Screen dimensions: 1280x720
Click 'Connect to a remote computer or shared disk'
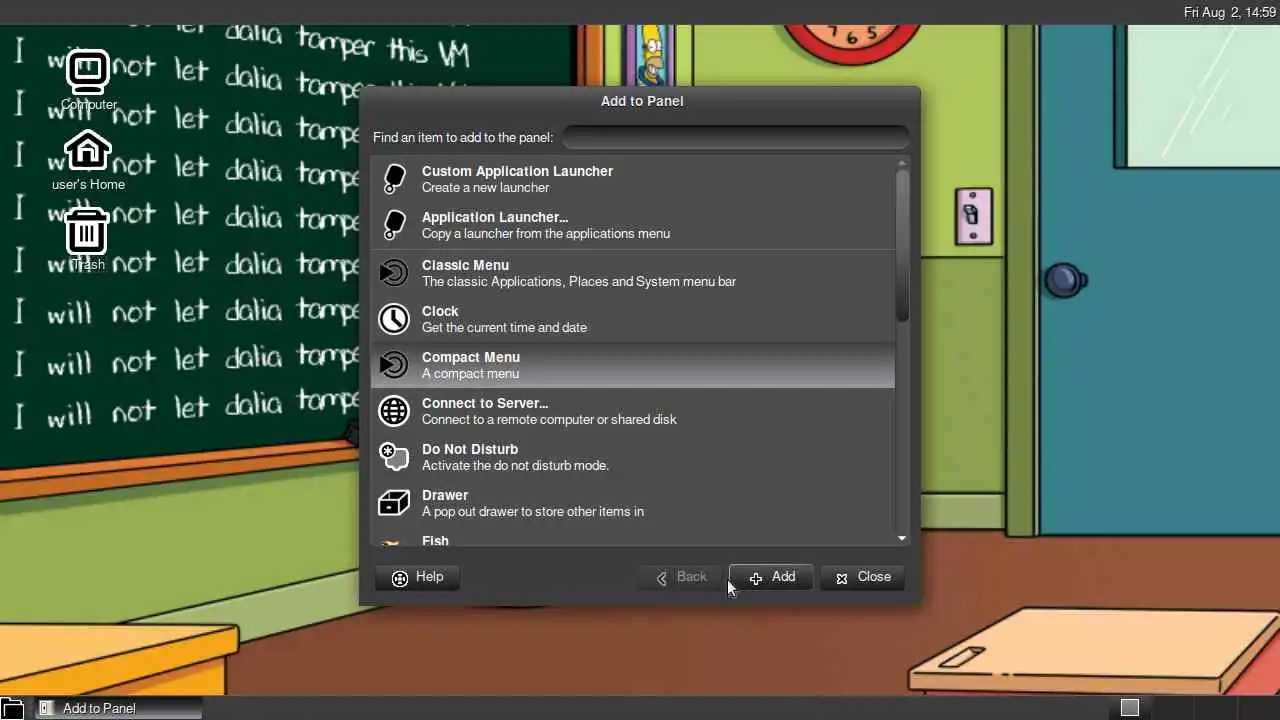549,419
